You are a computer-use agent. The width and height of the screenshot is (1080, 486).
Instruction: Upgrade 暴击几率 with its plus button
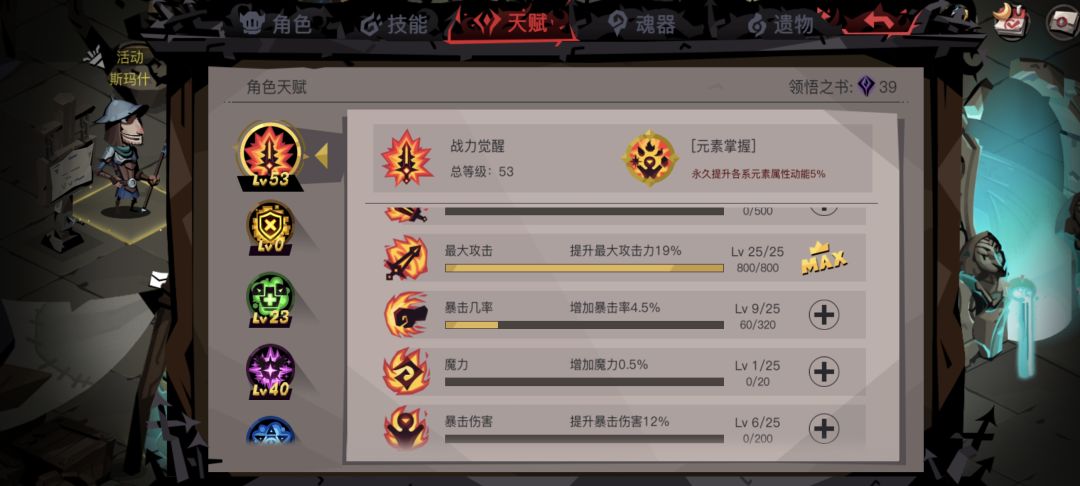tap(824, 315)
